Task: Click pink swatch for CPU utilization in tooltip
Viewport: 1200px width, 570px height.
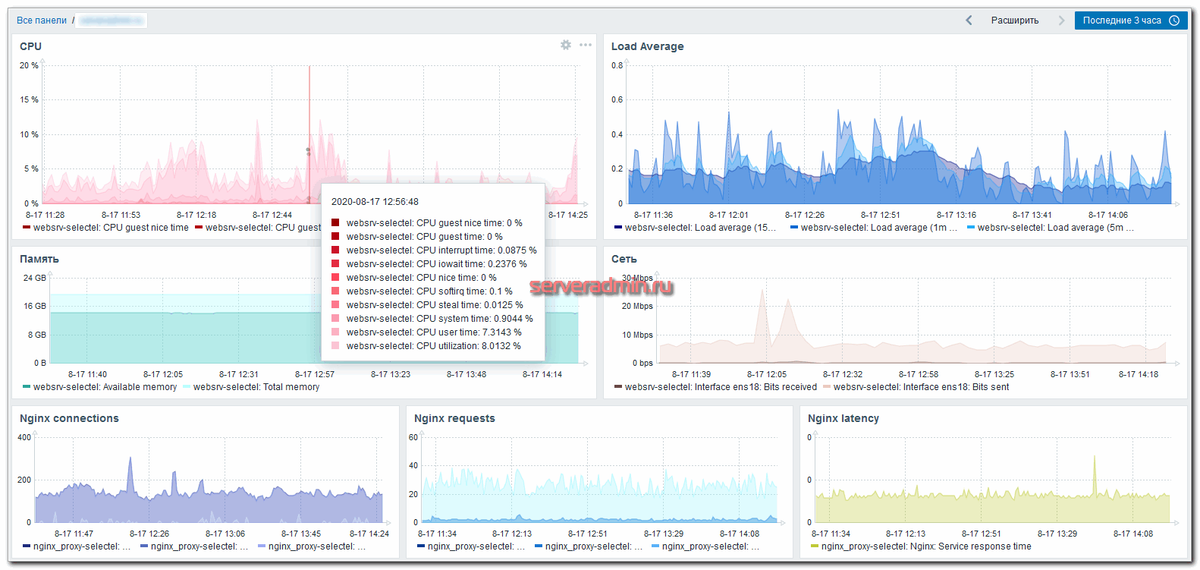Action: pos(336,346)
